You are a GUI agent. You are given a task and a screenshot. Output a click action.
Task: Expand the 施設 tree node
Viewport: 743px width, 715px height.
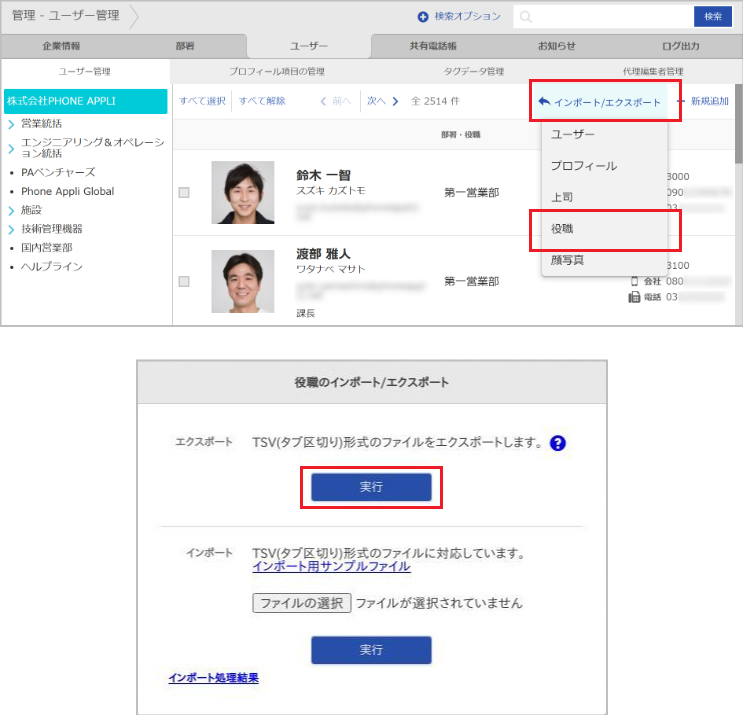[10, 210]
